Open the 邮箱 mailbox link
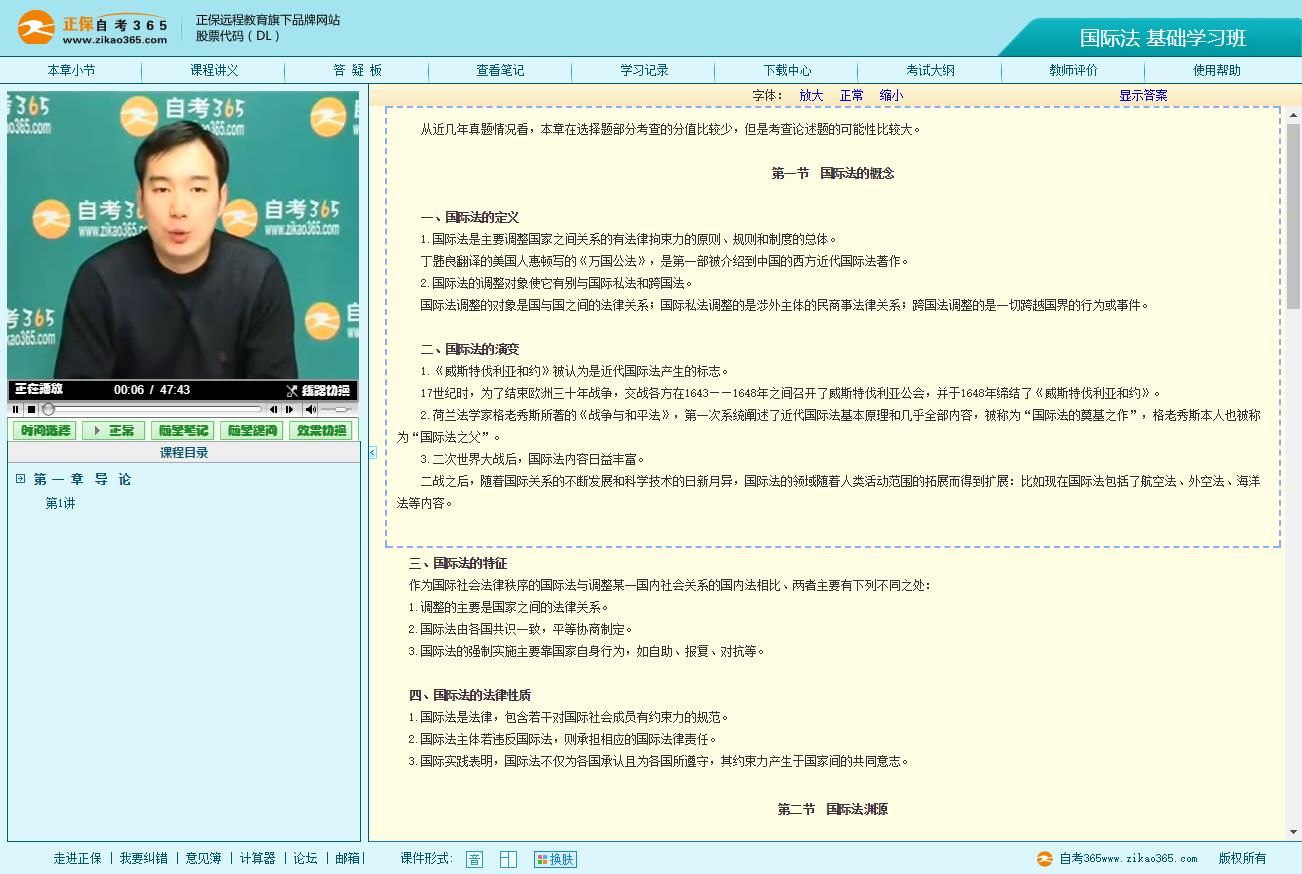 tap(347, 858)
